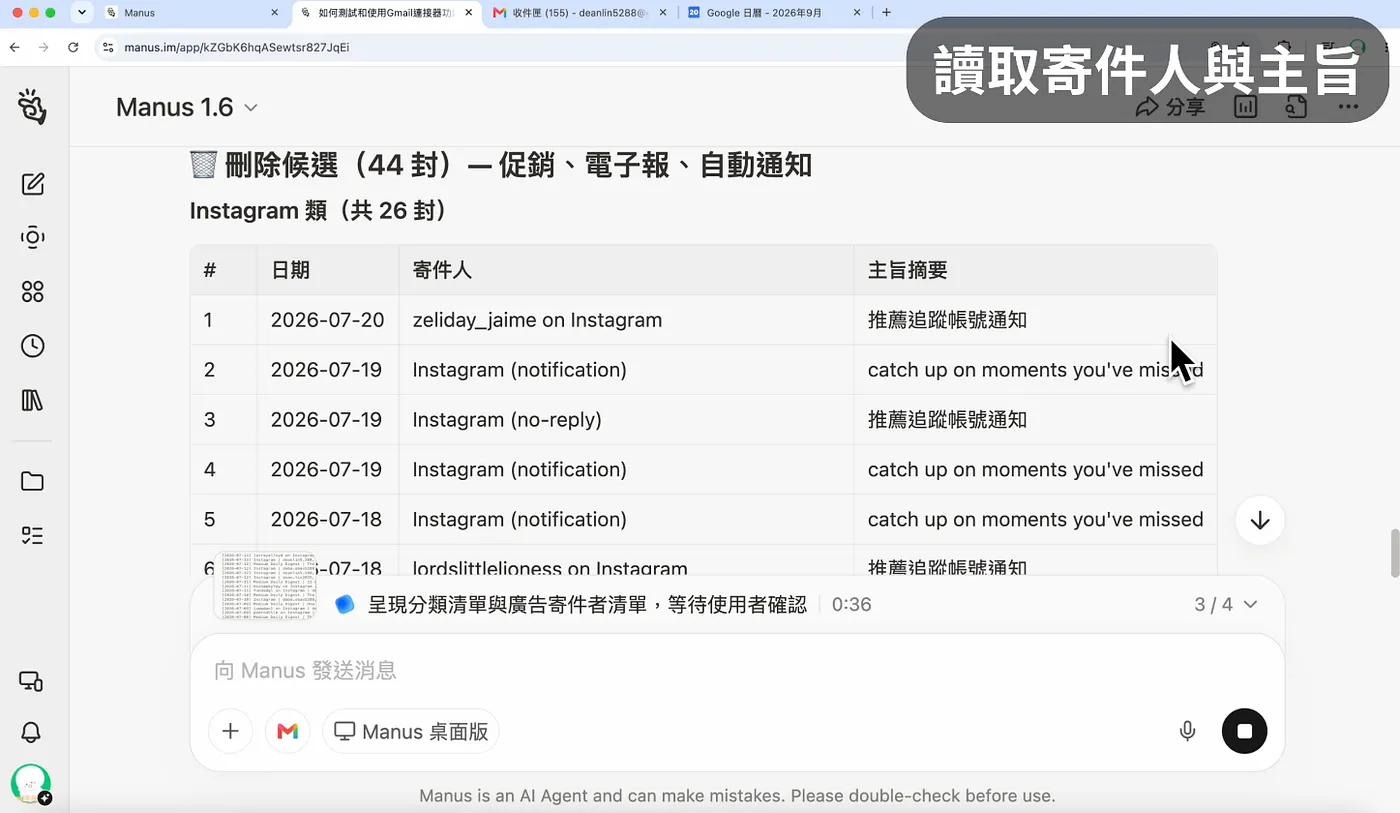Viewport: 1400px width, 813px height.
Task: Click the site info icon beside the URL
Action: pyautogui.click(x=109, y=47)
